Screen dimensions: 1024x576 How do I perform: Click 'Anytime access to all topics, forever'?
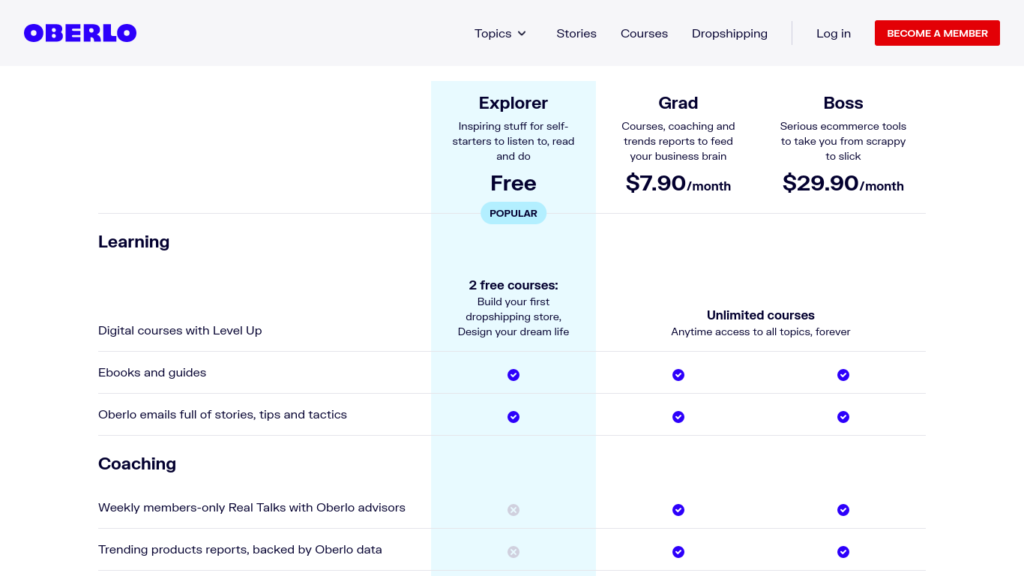point(761,332)
